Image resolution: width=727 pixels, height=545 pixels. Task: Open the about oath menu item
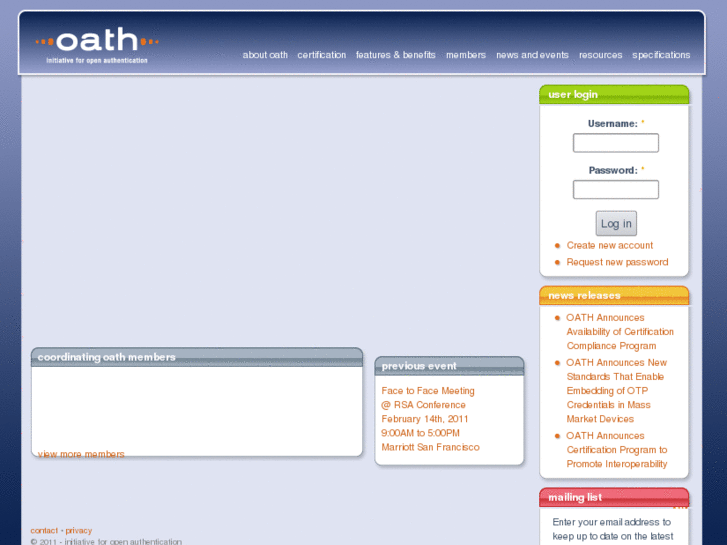click(265, 55)
